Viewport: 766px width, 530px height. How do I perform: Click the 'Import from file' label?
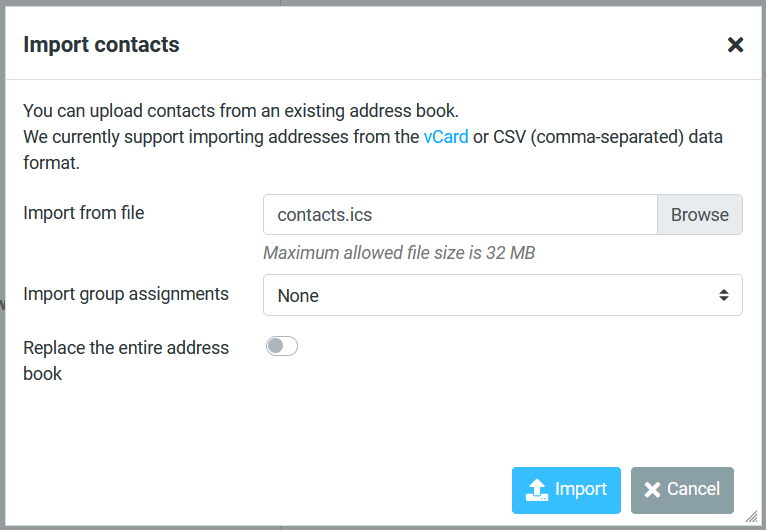coord(84,212)
